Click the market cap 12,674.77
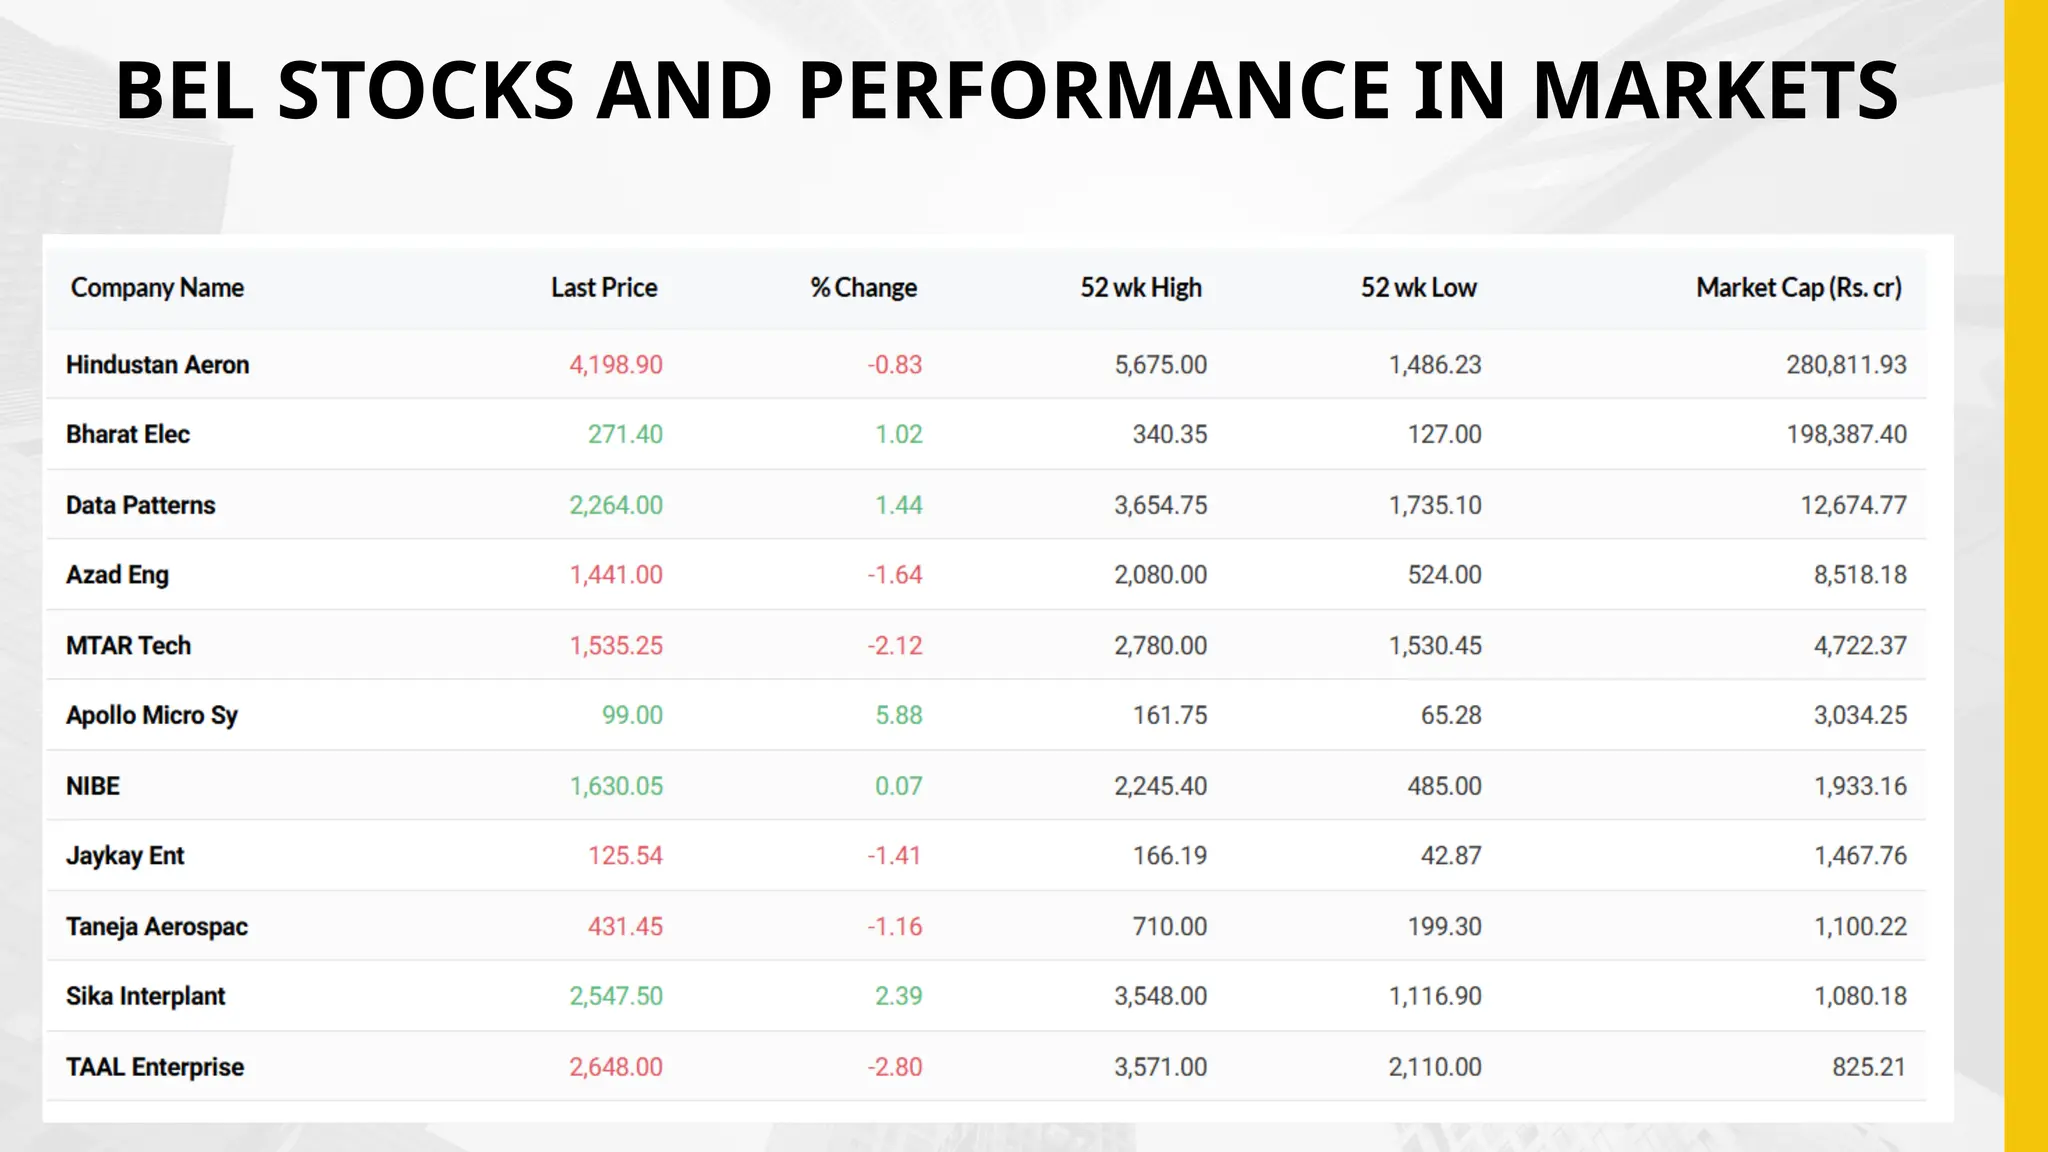 click(x=1854, y=505)
